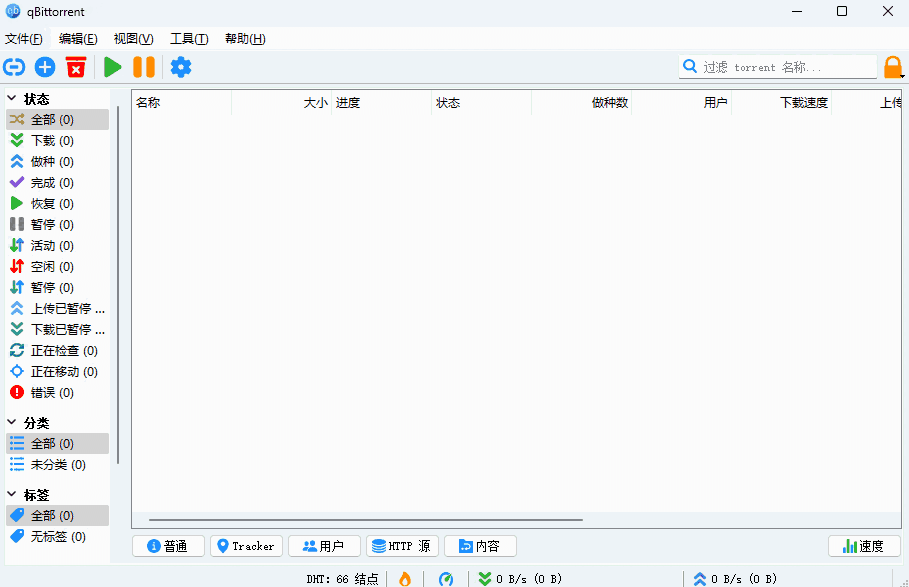The image size is (909, 587).
Task: Toggle alternative speed limits flame icon
Action: (x=404, y=578)
